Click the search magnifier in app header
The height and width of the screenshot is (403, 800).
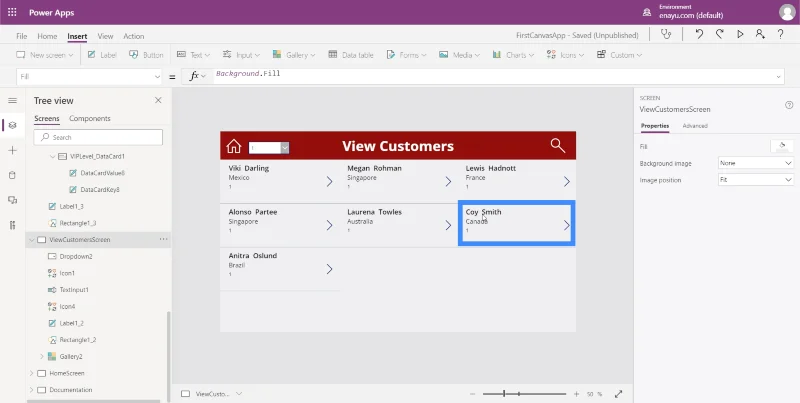pyautogui.click(x=558, y=145)
